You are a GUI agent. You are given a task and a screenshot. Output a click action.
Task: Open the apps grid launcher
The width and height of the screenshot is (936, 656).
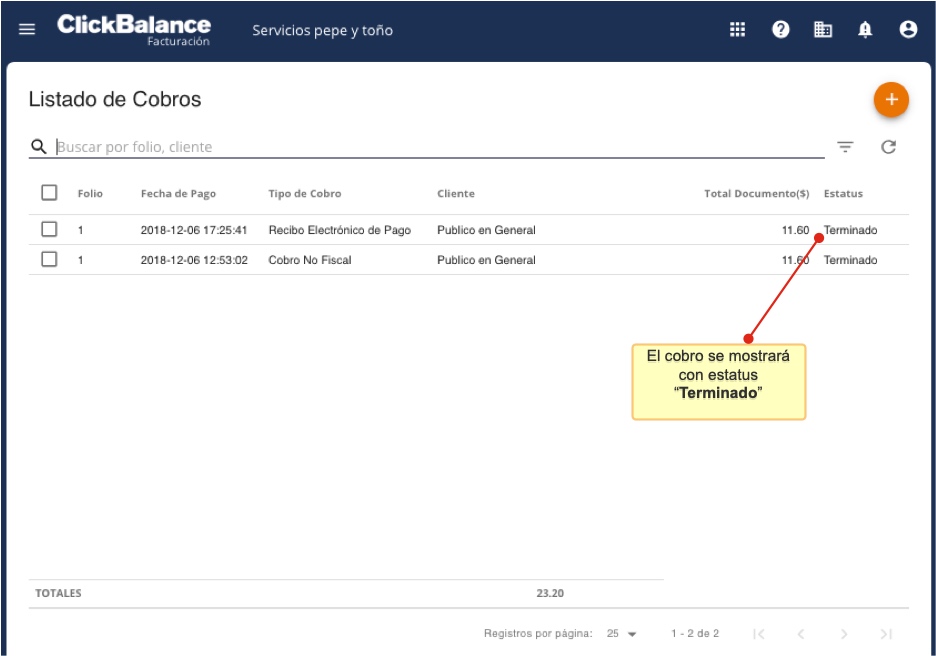pos(737,30)
